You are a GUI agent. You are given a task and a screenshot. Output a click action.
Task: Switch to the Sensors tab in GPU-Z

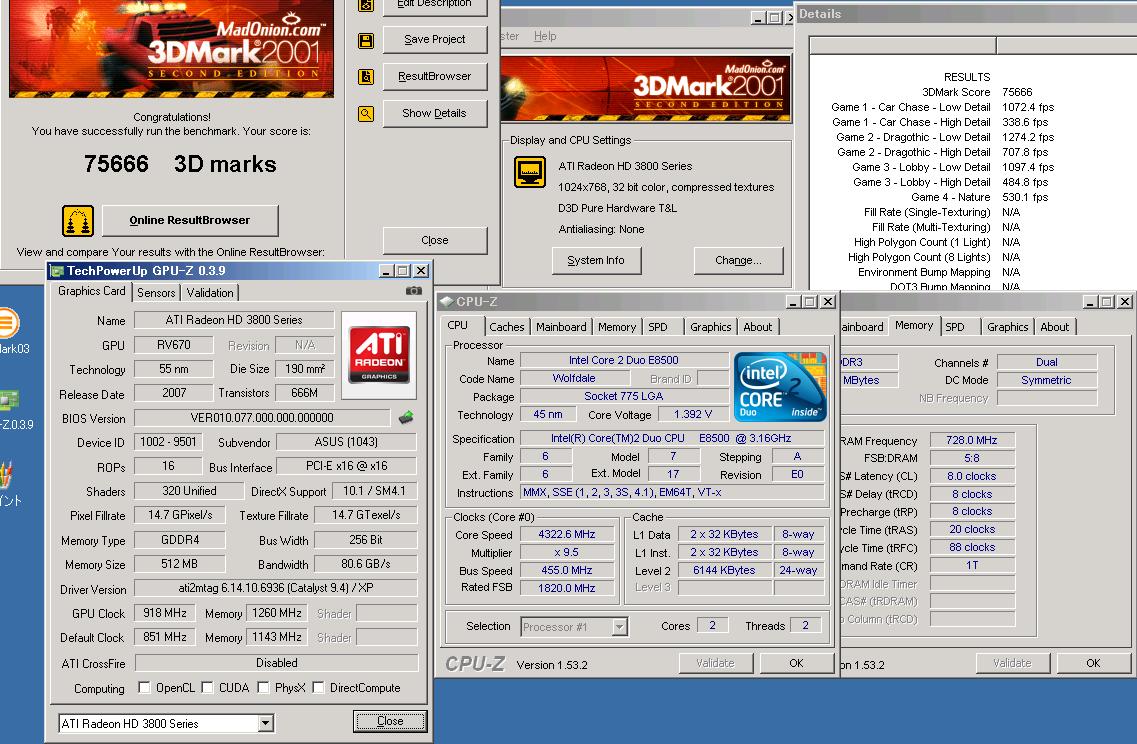pos(156,293)
